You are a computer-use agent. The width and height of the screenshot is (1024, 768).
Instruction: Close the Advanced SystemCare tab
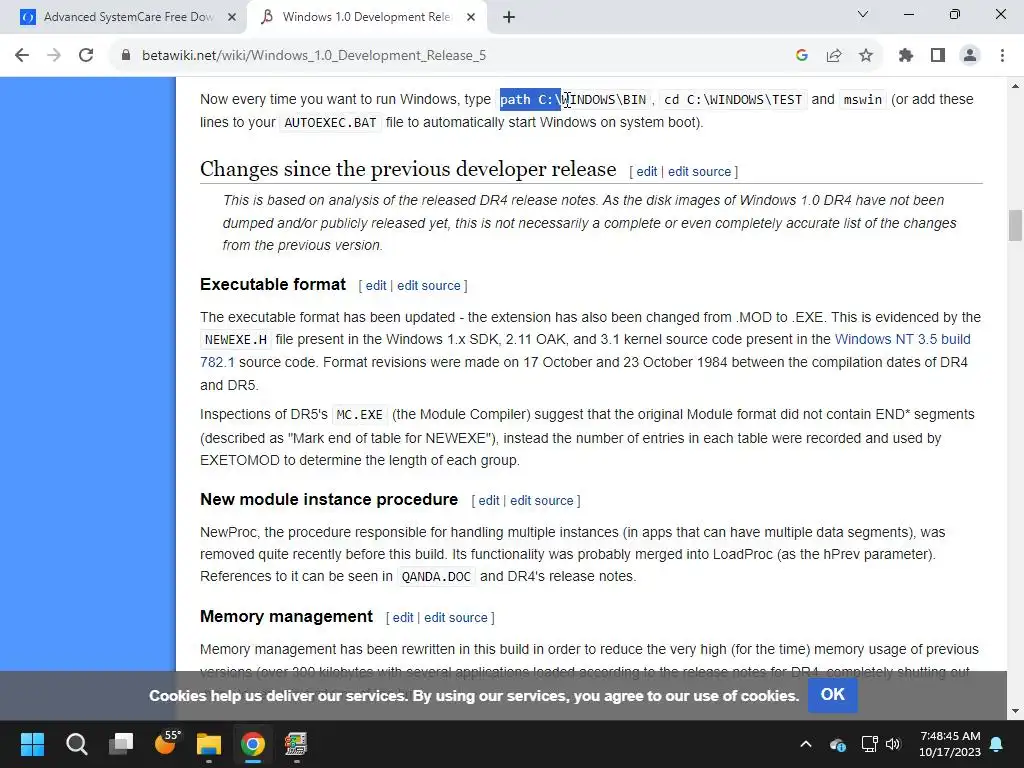[232, 18]
